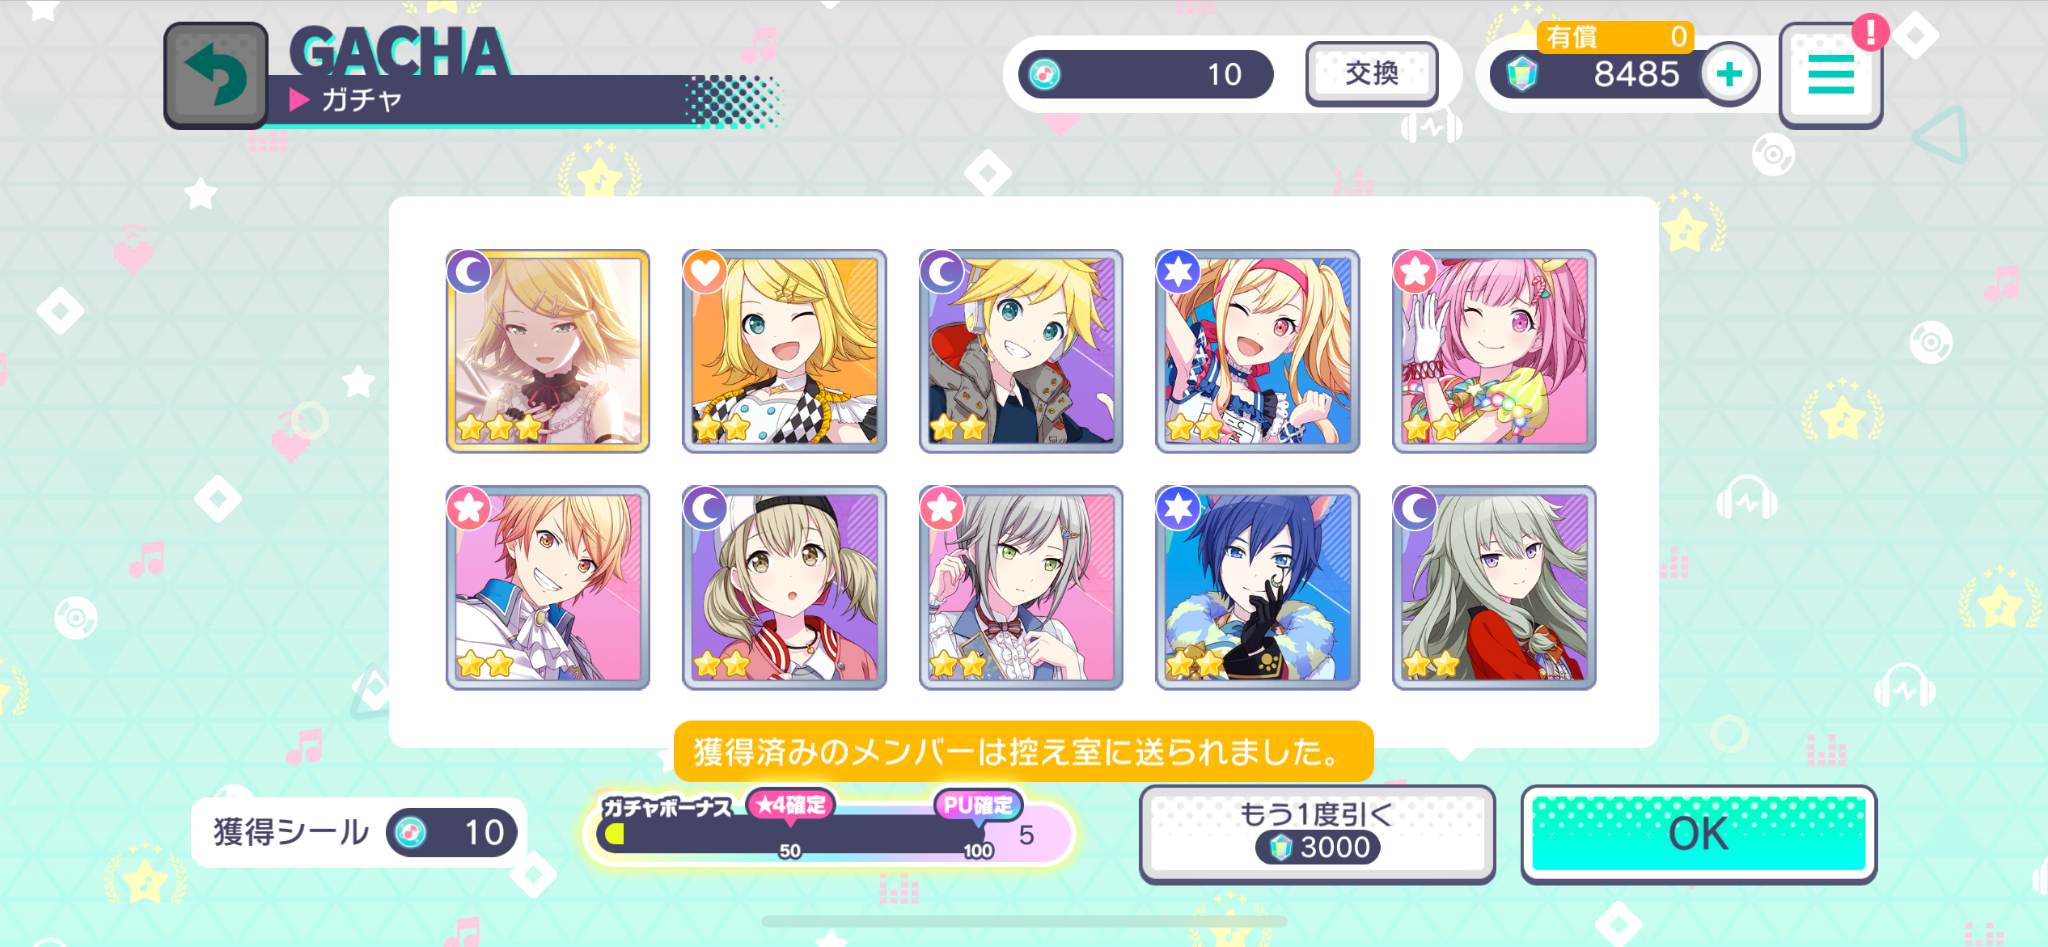Click the PU確定 marker on bonus gauge
The image size is (2048, 947).
(978, 806)
